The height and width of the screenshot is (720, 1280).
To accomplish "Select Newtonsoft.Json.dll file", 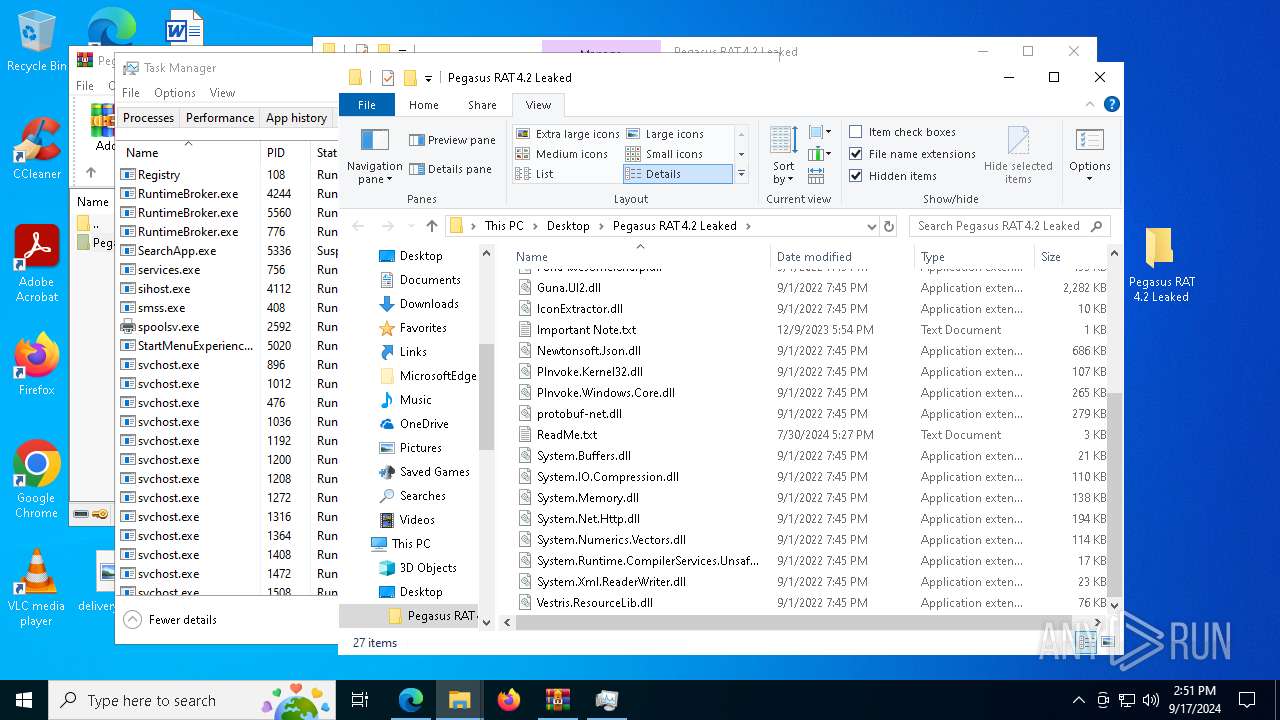I will coord(588,351).
